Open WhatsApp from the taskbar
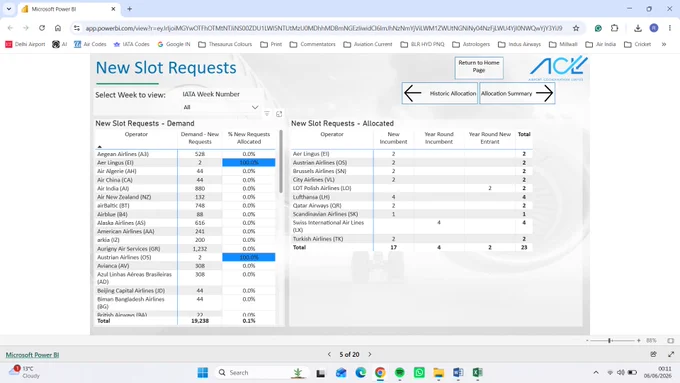Screen dimensions: 680x383 tap(419, 373)
